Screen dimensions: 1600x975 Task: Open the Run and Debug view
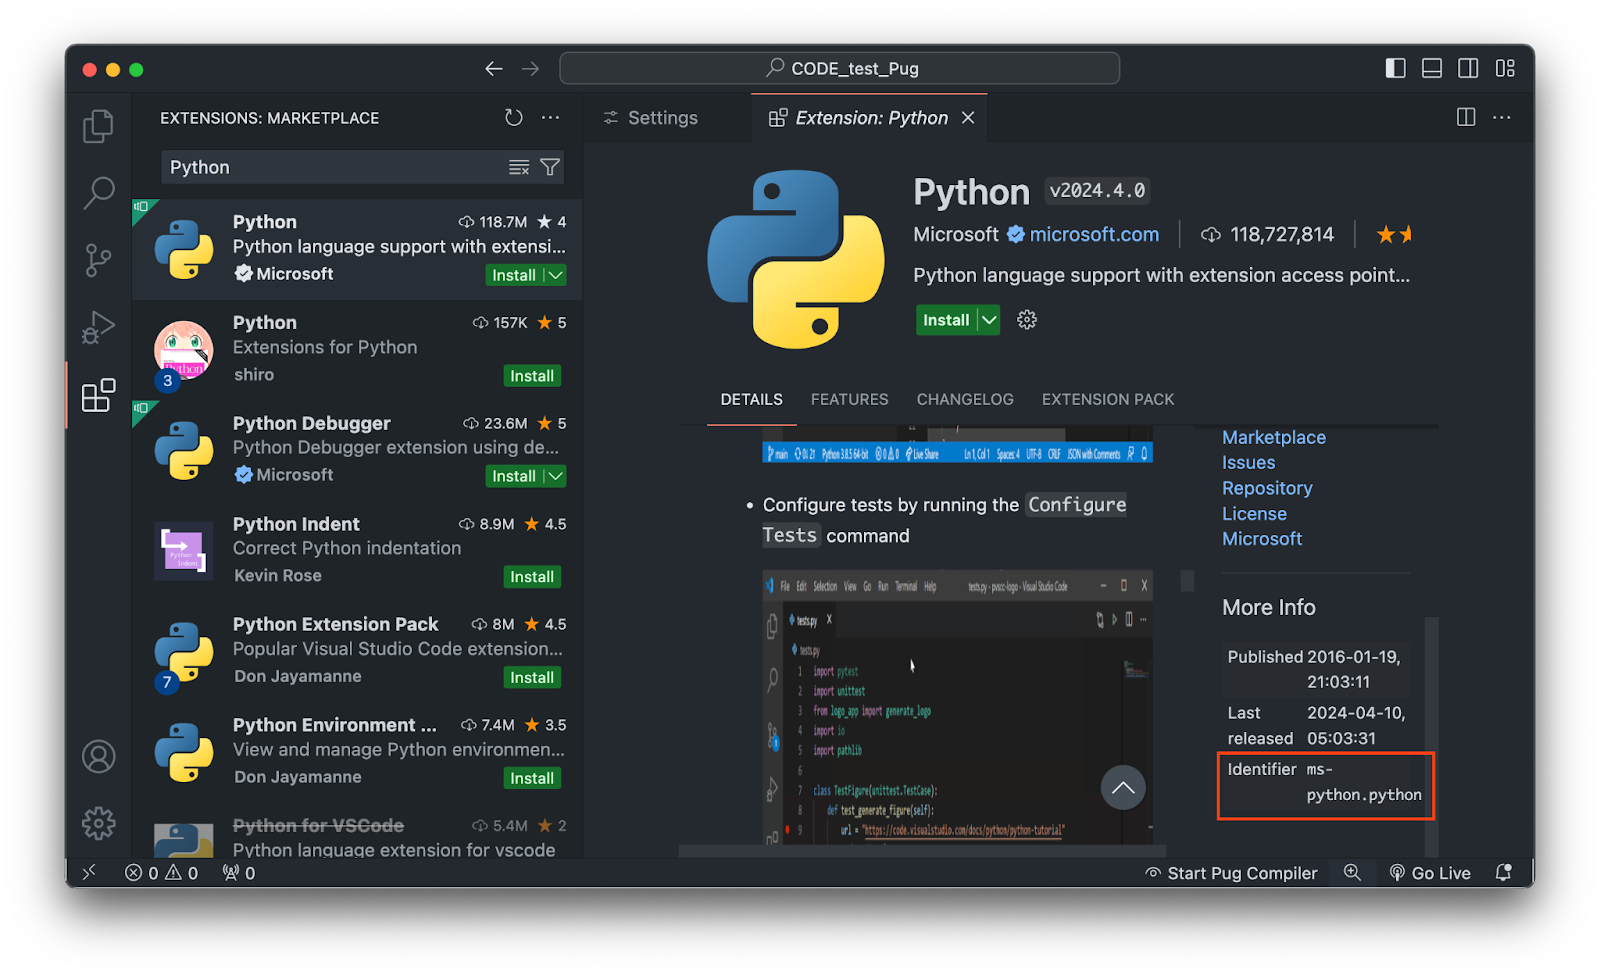coord(98,326)
